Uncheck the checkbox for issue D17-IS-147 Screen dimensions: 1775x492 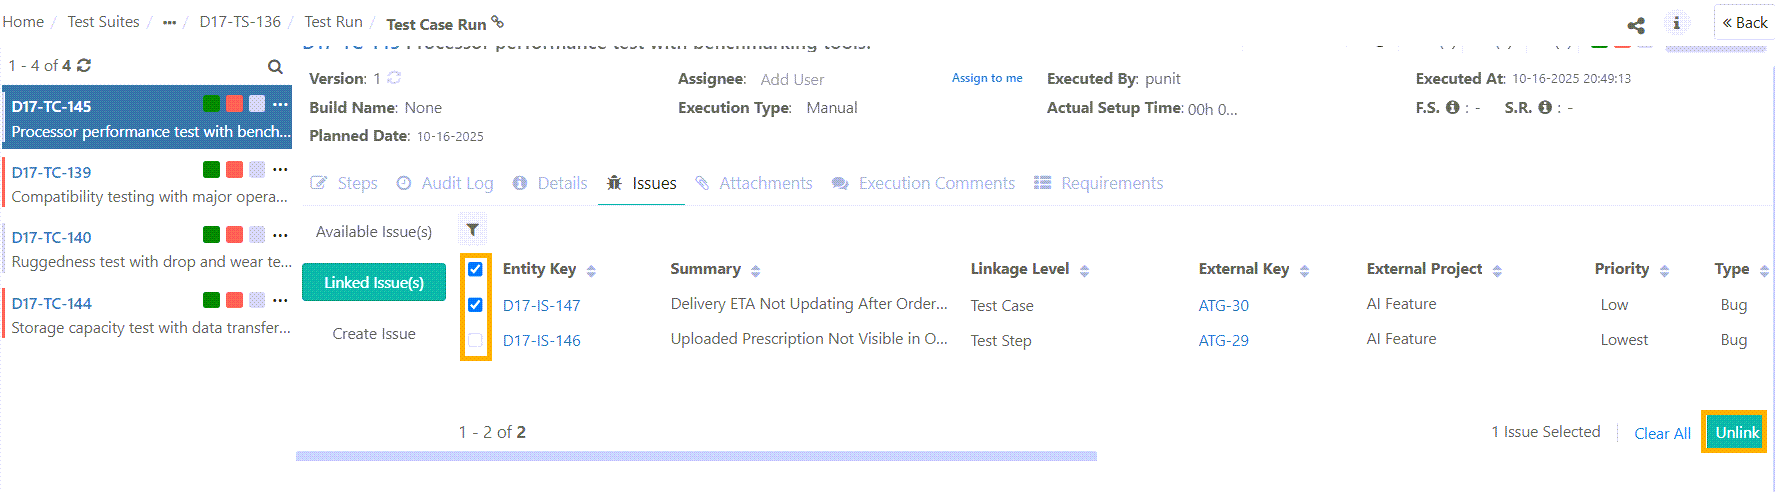coord(475,305)
